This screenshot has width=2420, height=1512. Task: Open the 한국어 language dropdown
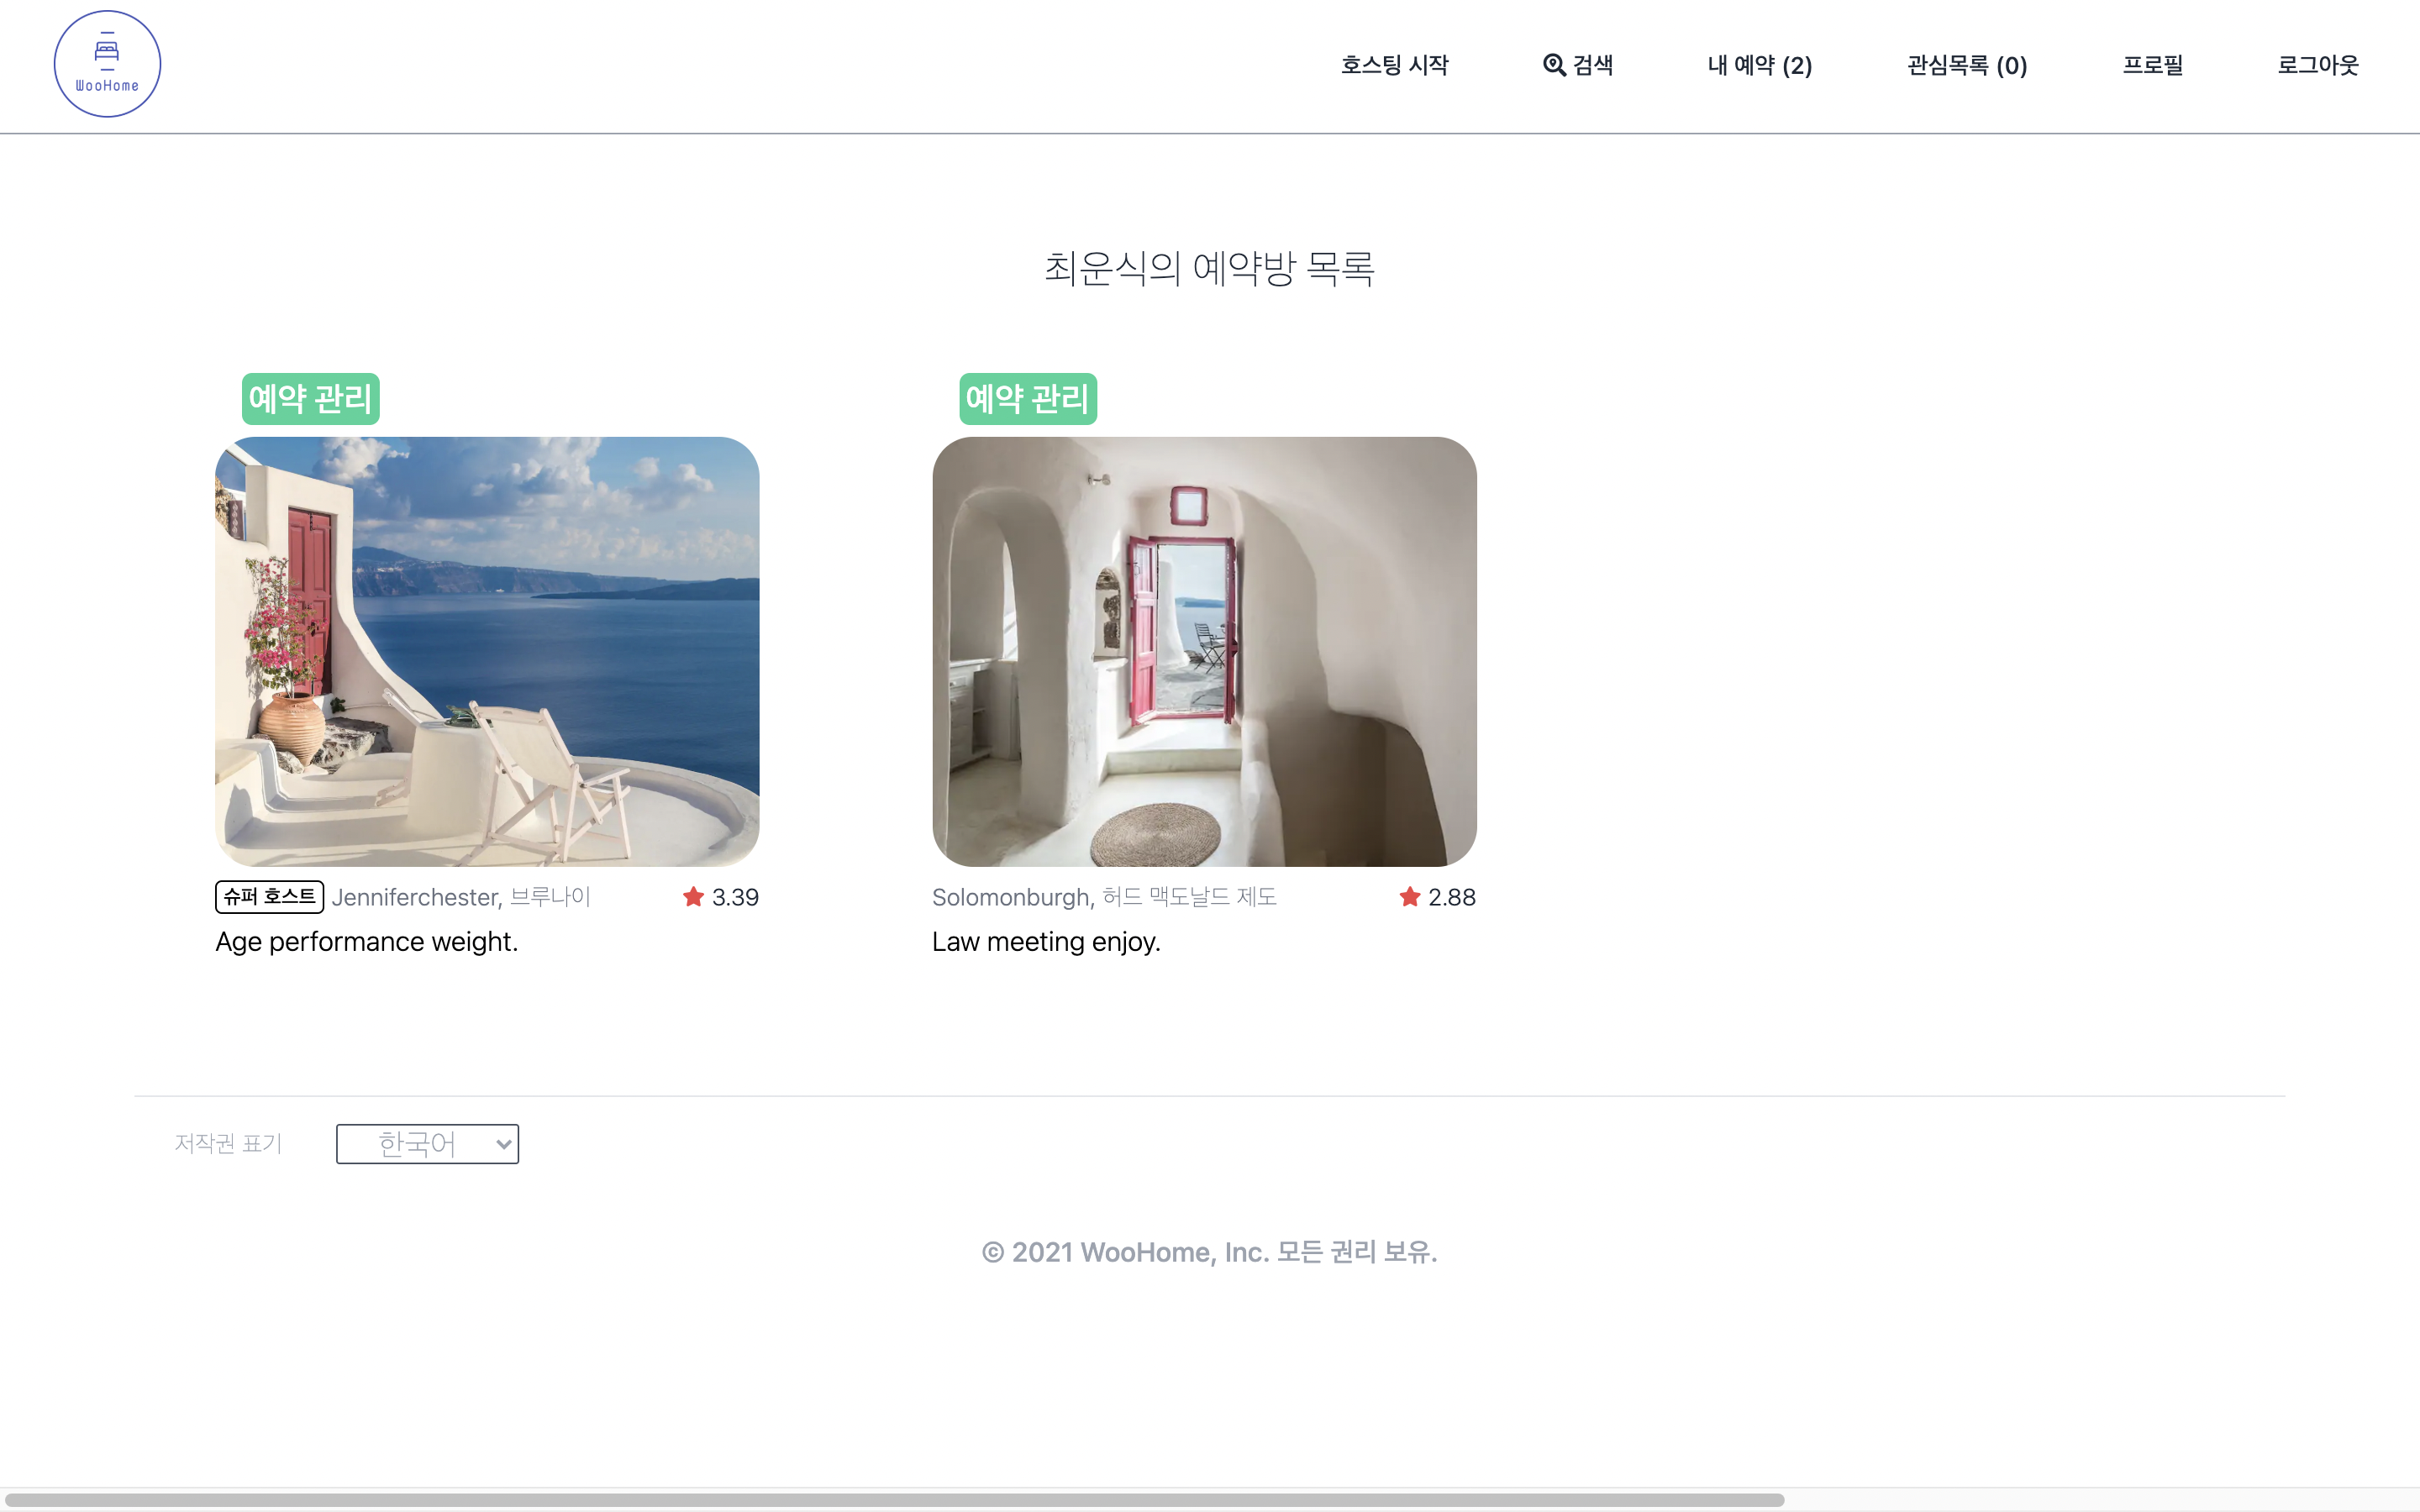click(x=427, y=1143)
